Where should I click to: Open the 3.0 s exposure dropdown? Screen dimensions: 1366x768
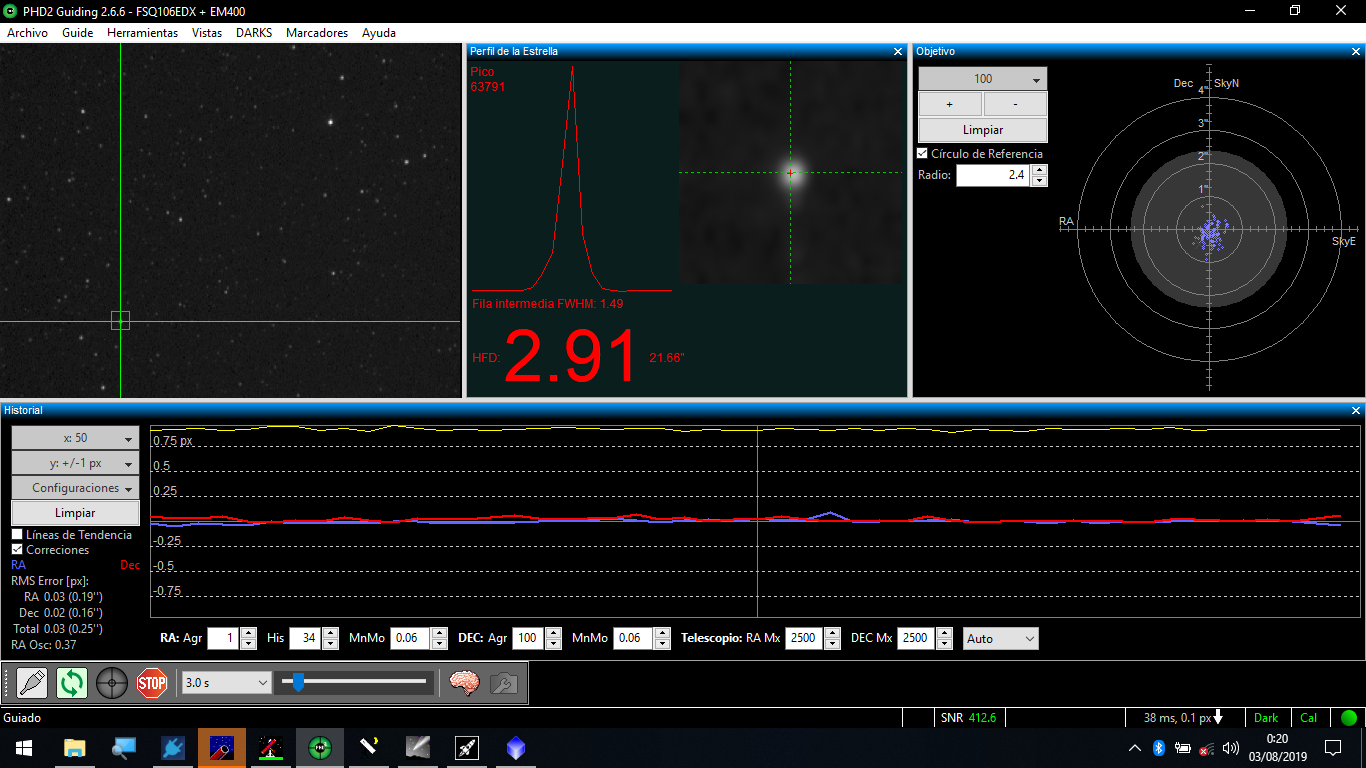pyautogui.click(x=227, y=682)
